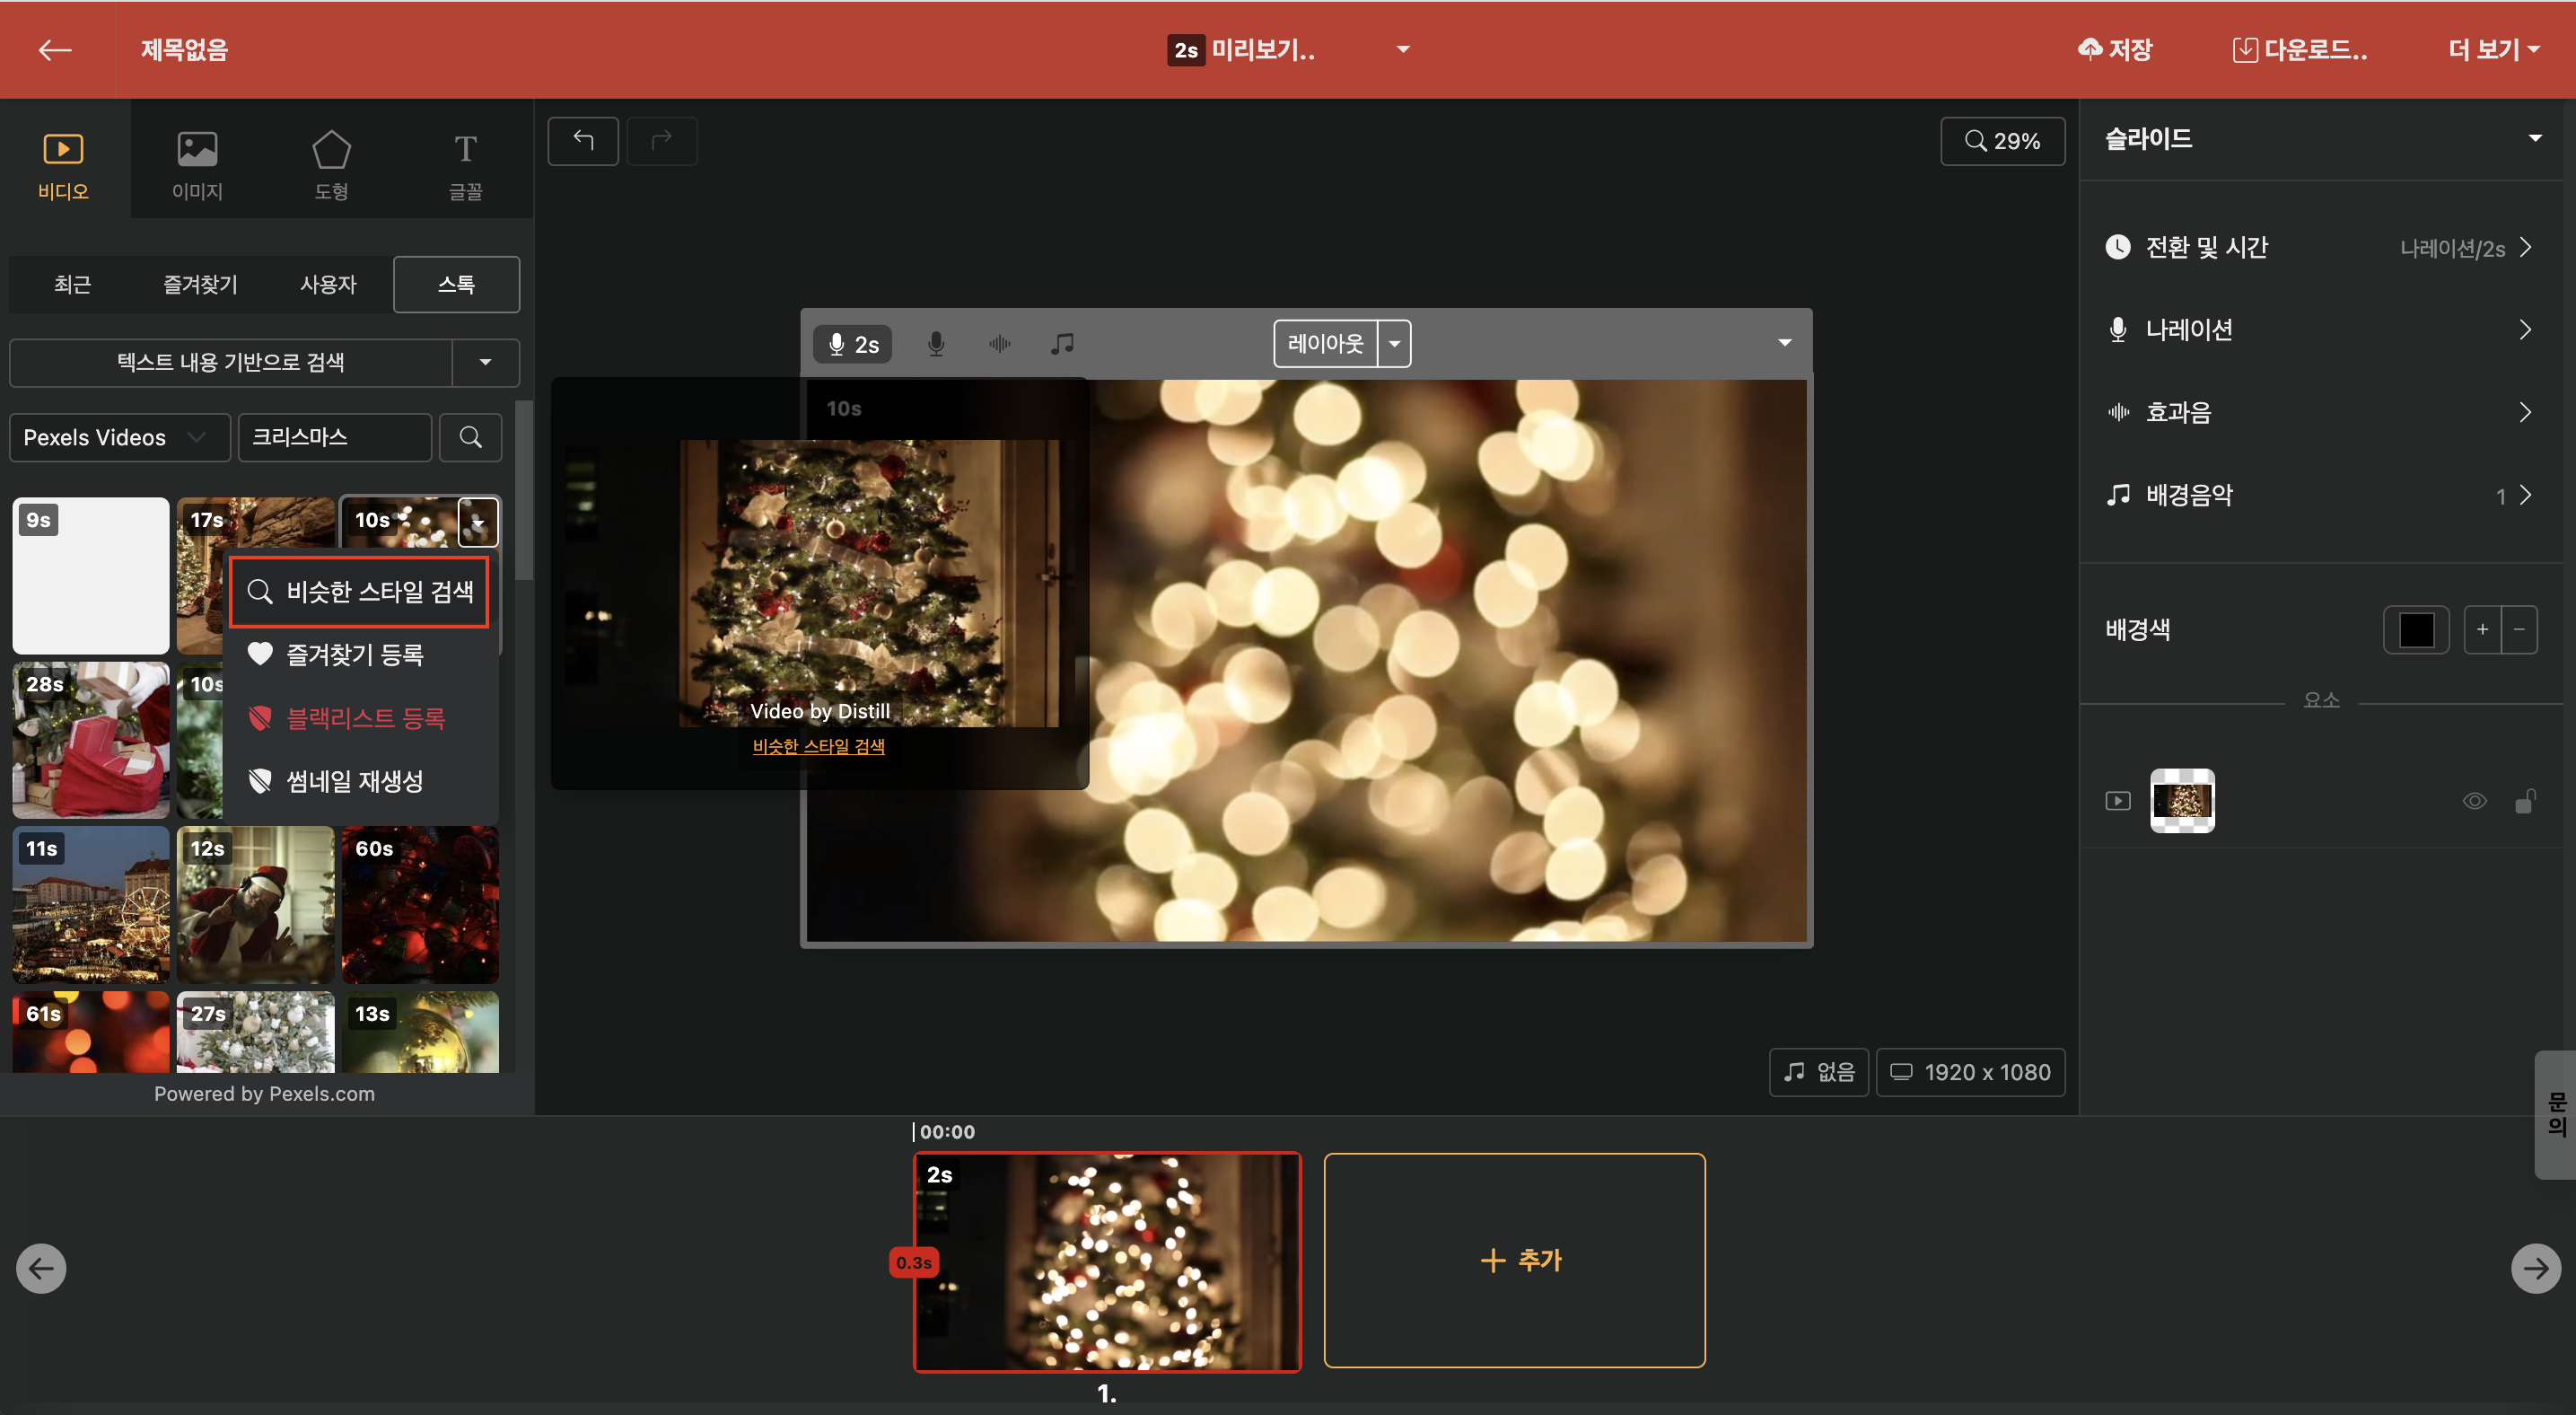Image resolution: width=2576 pixels, height=1415 pixels.
Task: Expand the text-based search dropdown arrow
Action: click(x=486, y=362)
